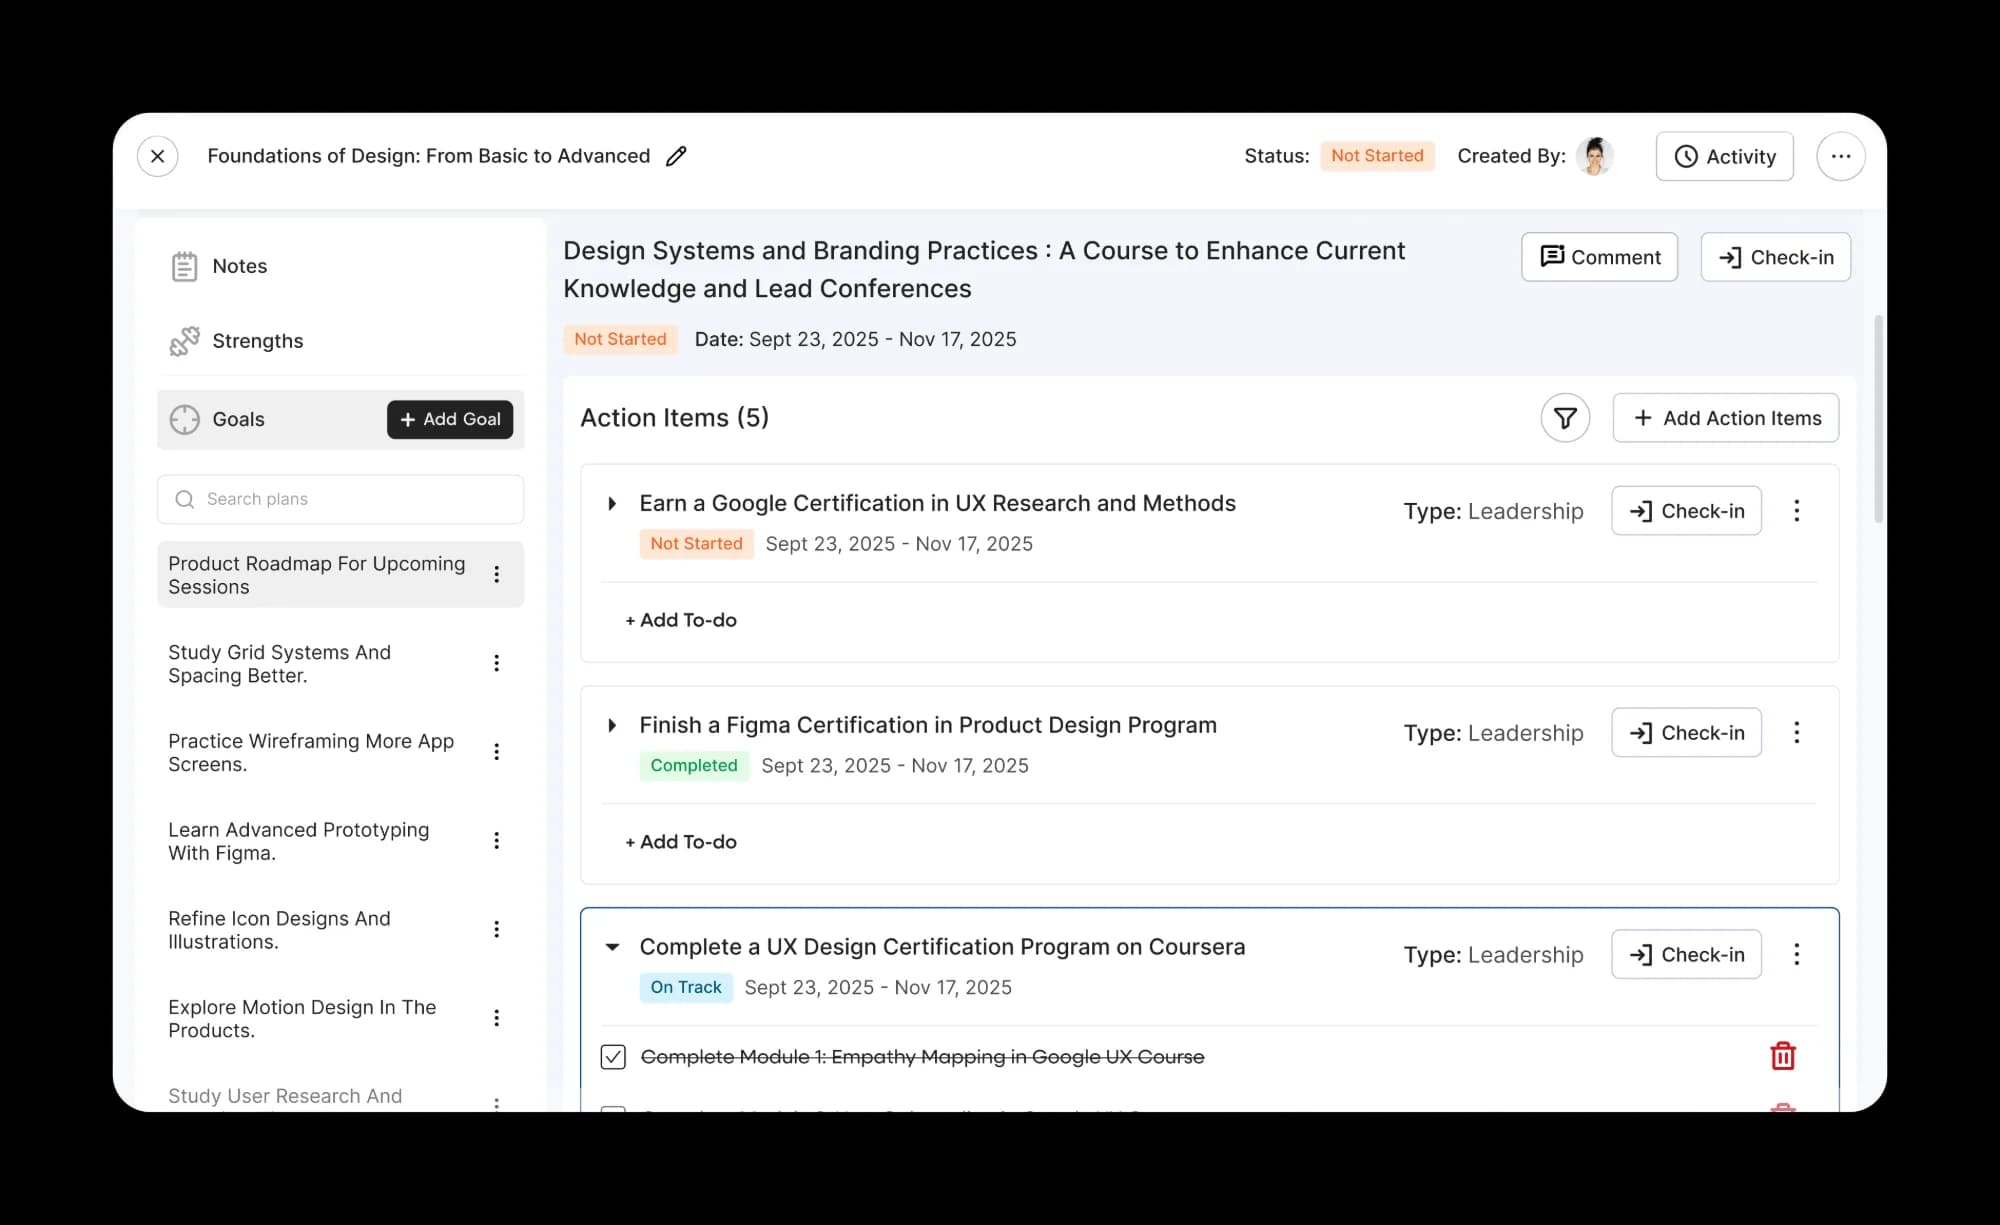Open kebab menu for Figma Certification action item

[x=1797, y=733]
